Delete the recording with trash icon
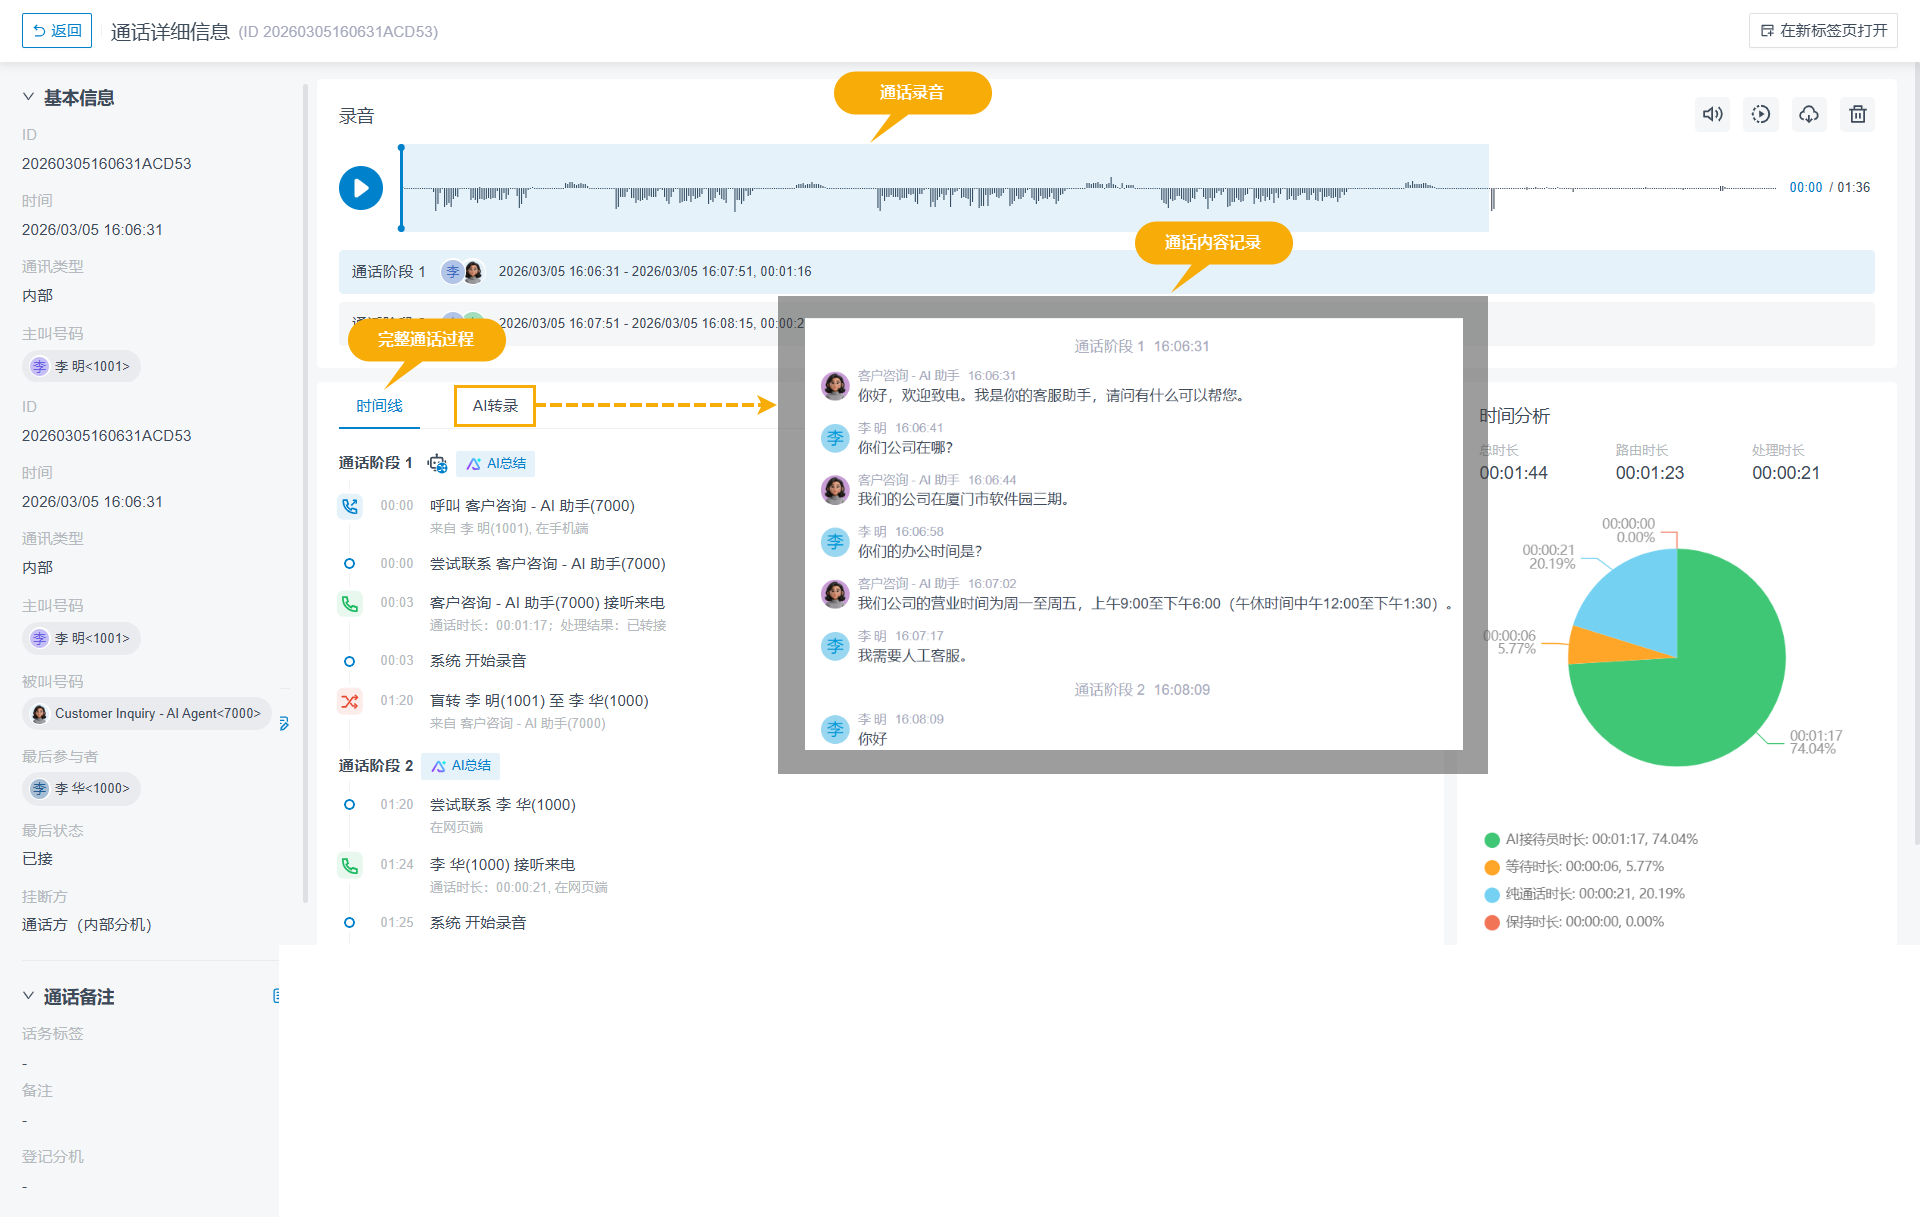This screenshot has width=1920, height=1221. coord(1857,115)
